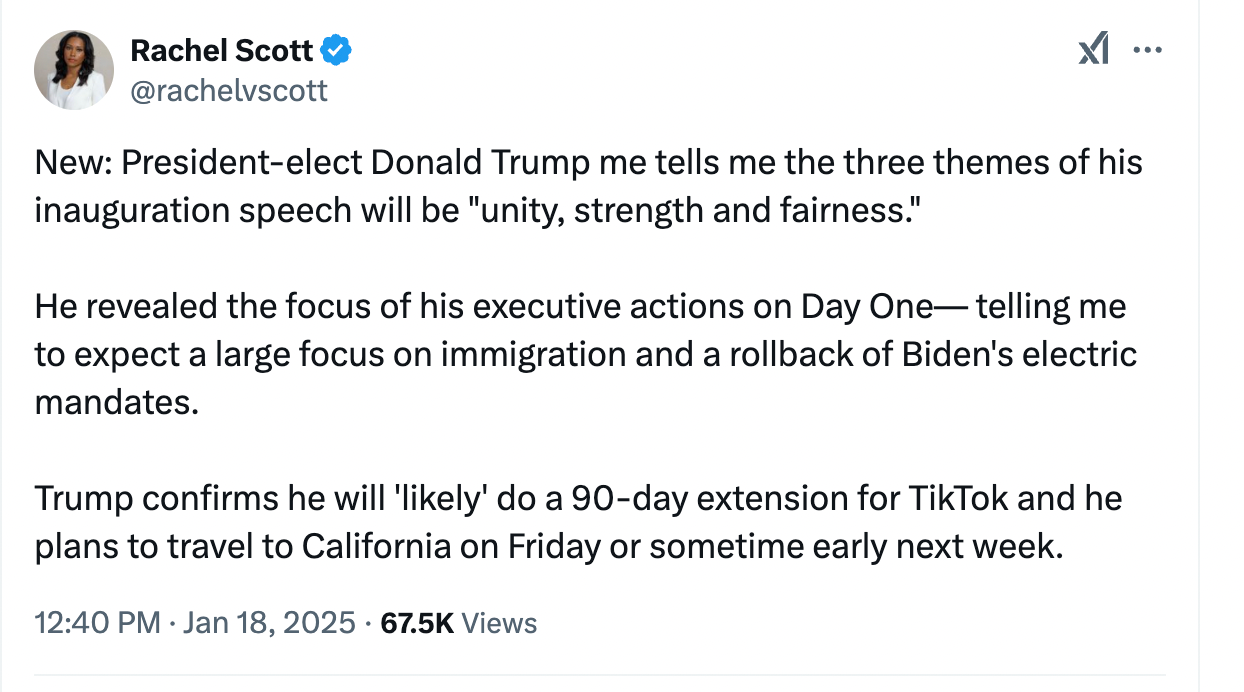Click the 12:40 PM post time
Viewport: 1244px width, 692px height.
click(97, 623)
